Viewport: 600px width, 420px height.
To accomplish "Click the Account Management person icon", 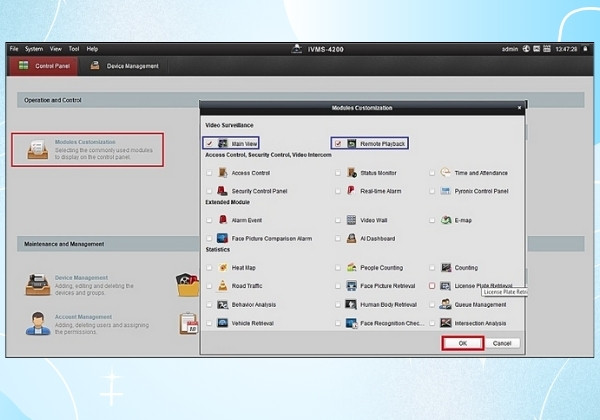I will pyautogui.click(x=38, y=324).
